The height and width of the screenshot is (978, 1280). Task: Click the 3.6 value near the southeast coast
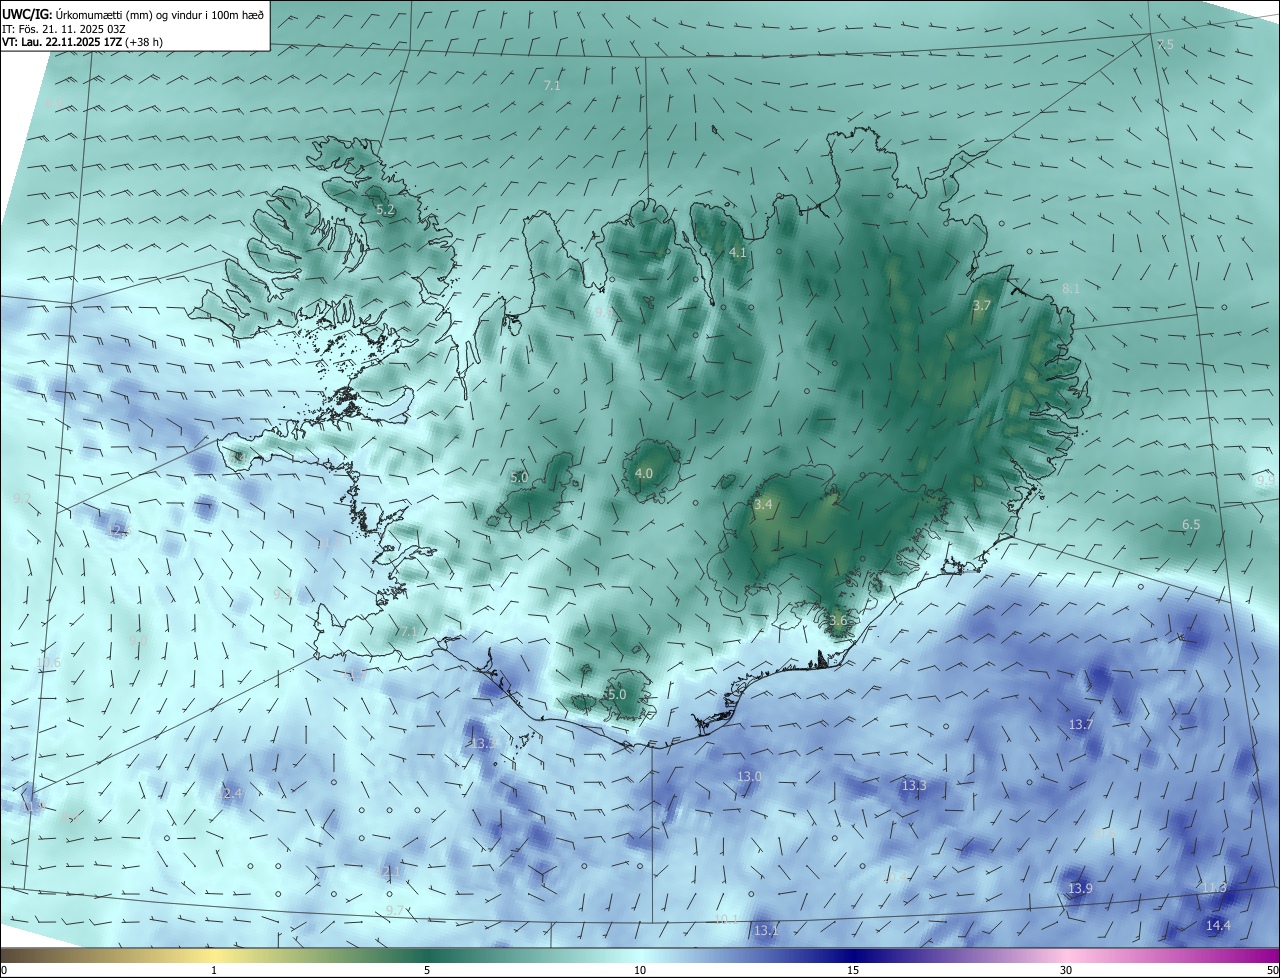[838, 620]
